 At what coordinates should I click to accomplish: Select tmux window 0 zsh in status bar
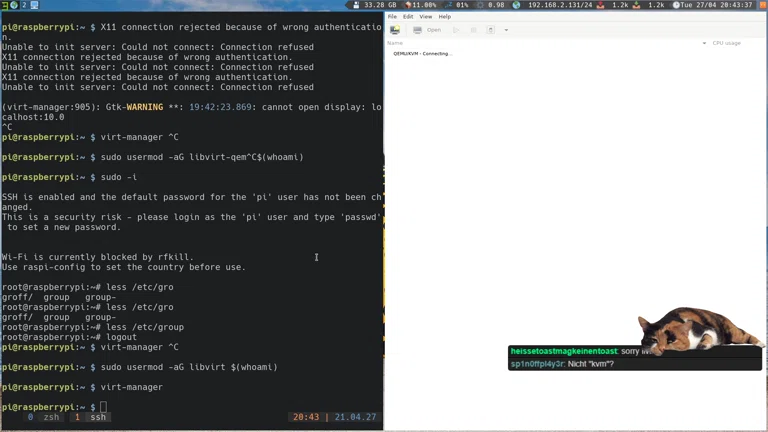(x=44, y=417)
